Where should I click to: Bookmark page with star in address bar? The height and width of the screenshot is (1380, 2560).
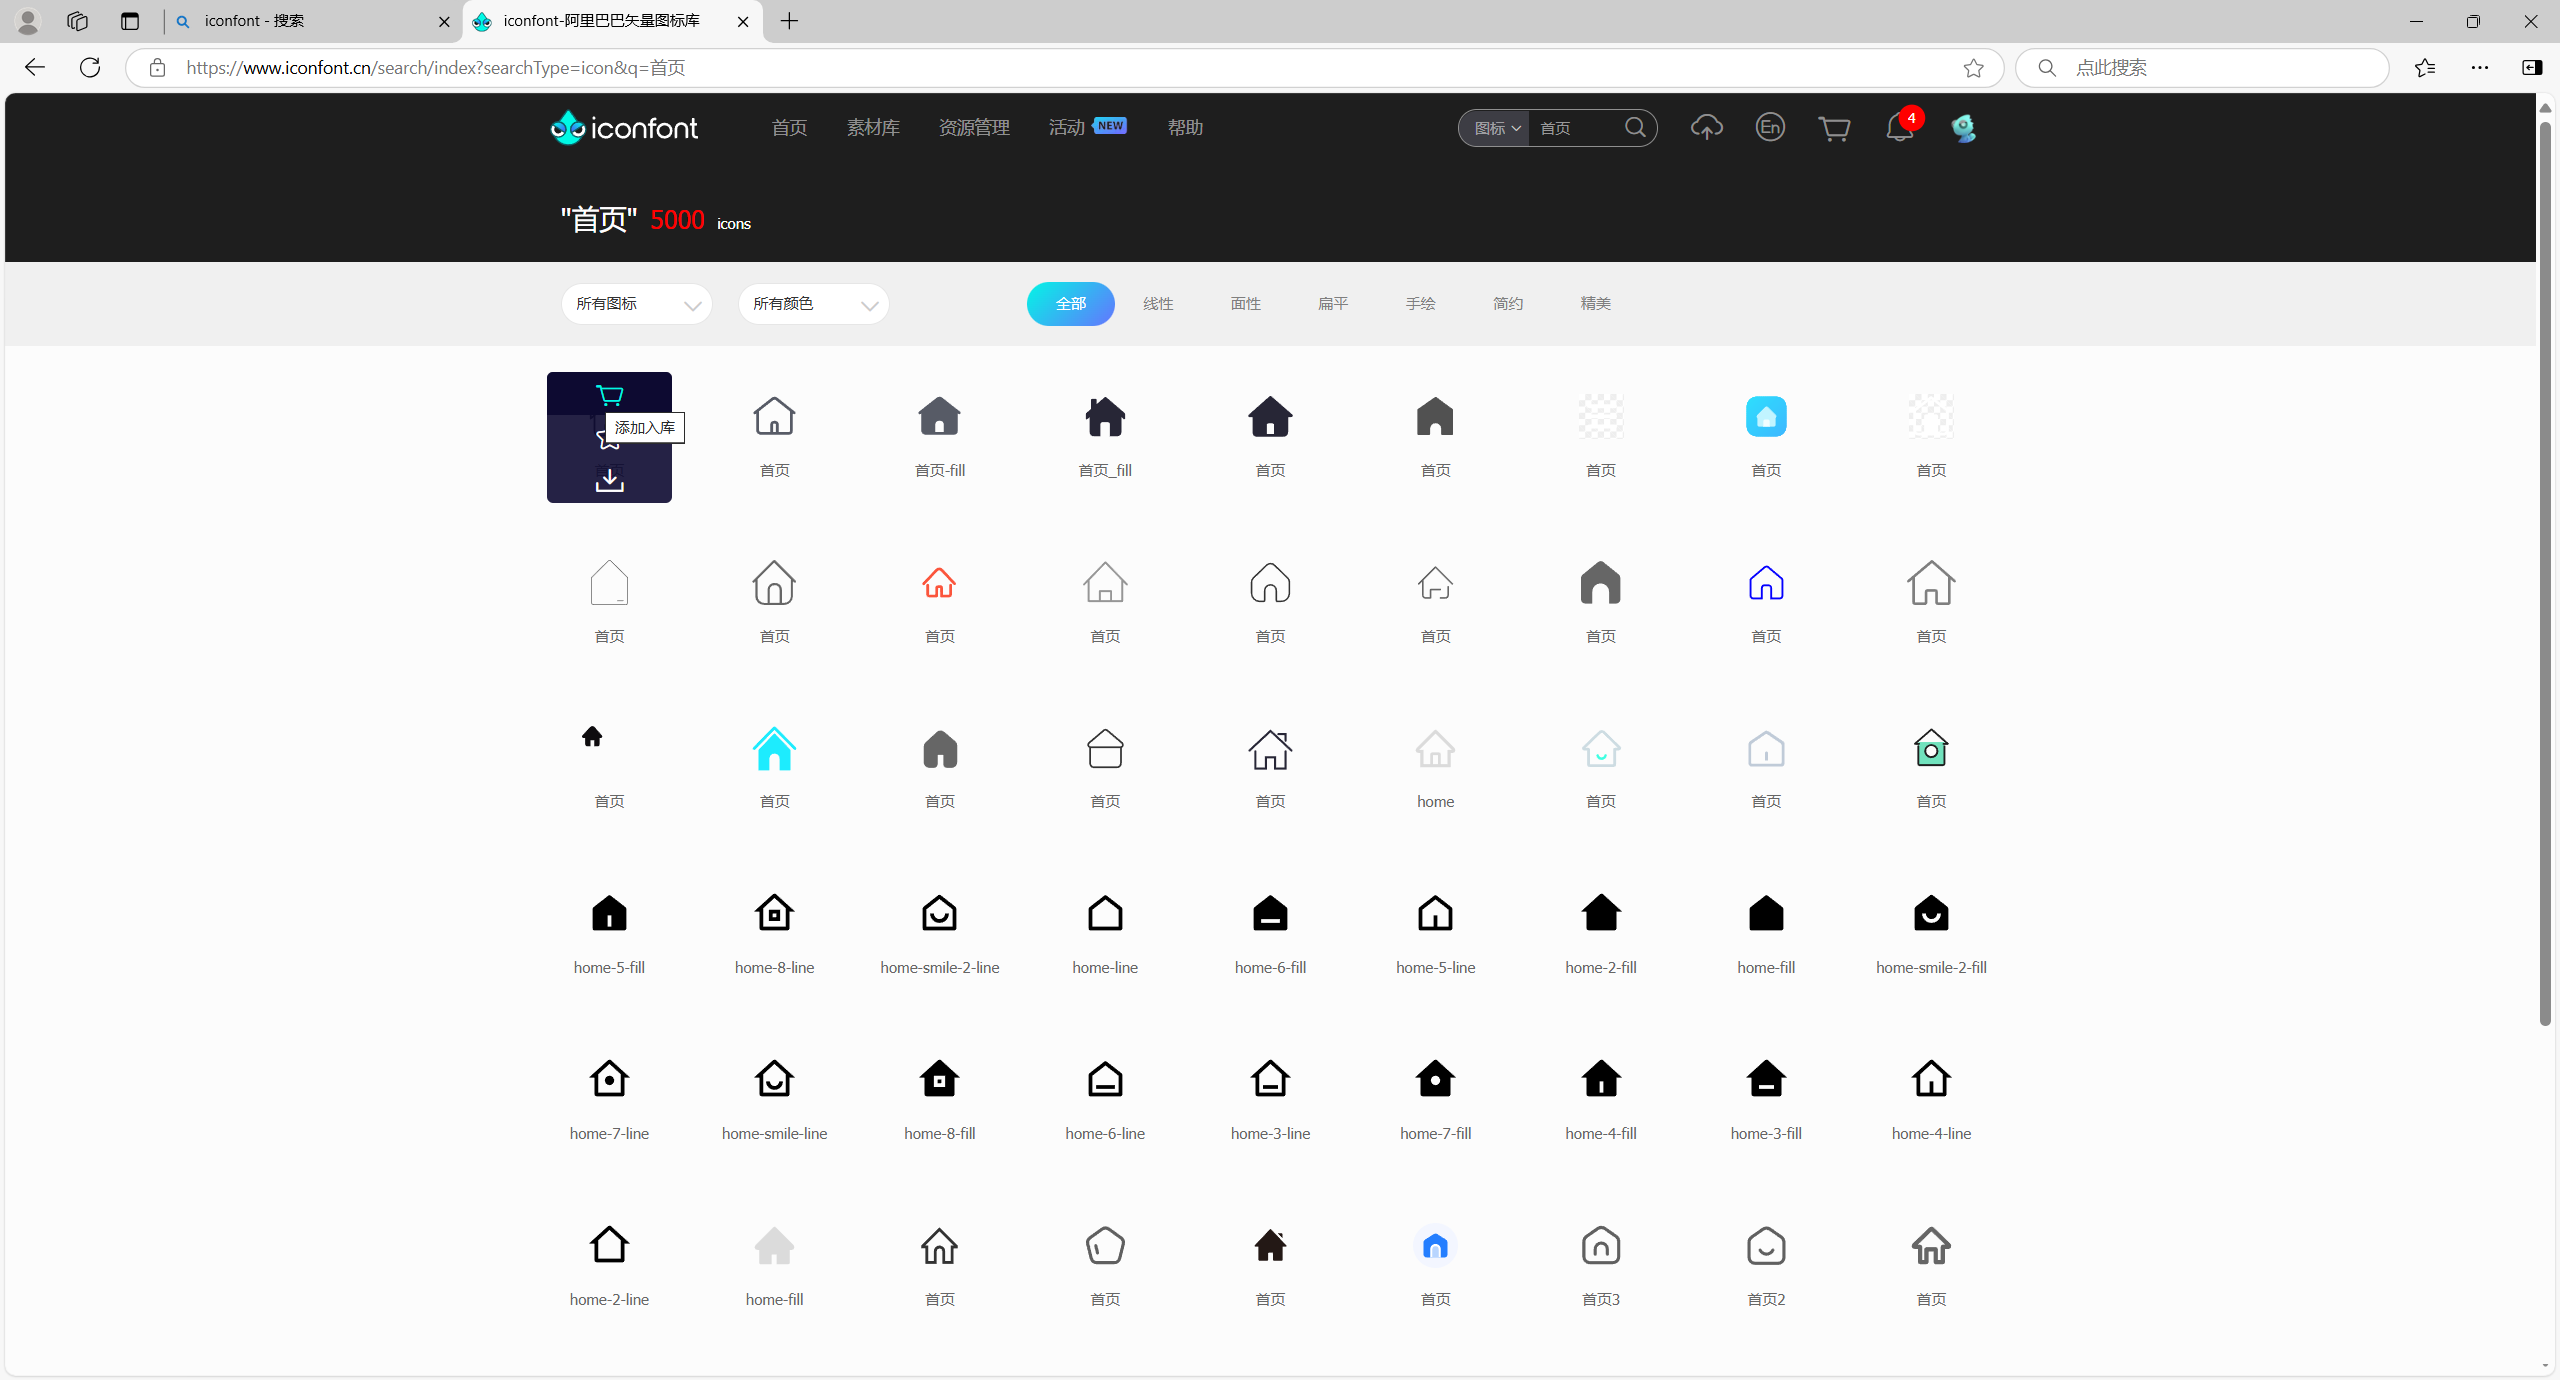[1973, 68]
